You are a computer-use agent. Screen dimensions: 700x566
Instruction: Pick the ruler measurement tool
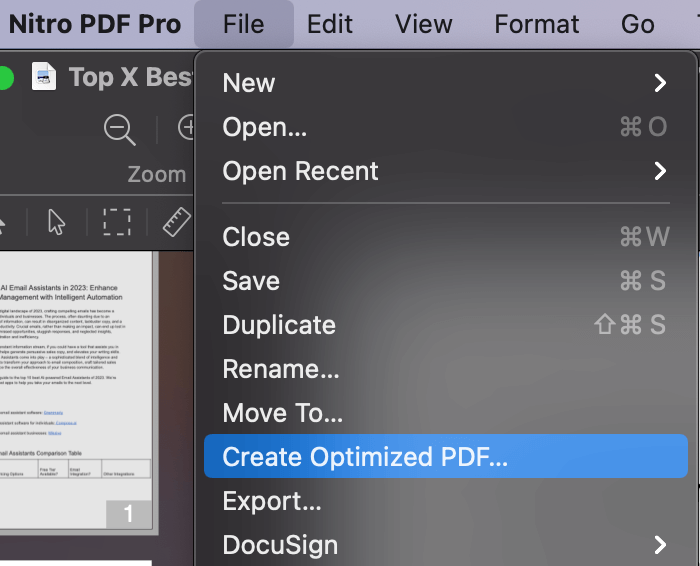176,221
